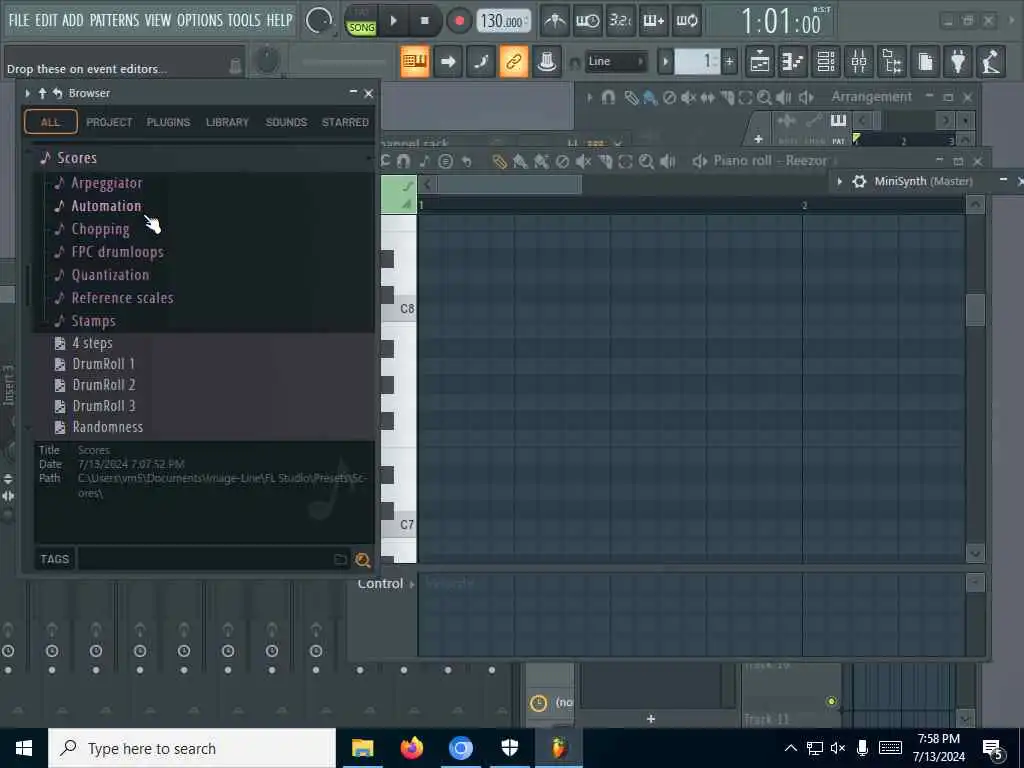Open the Channel rack view from the main toolbar
This screenshot has width=1024, height=768.
(826, 61)
